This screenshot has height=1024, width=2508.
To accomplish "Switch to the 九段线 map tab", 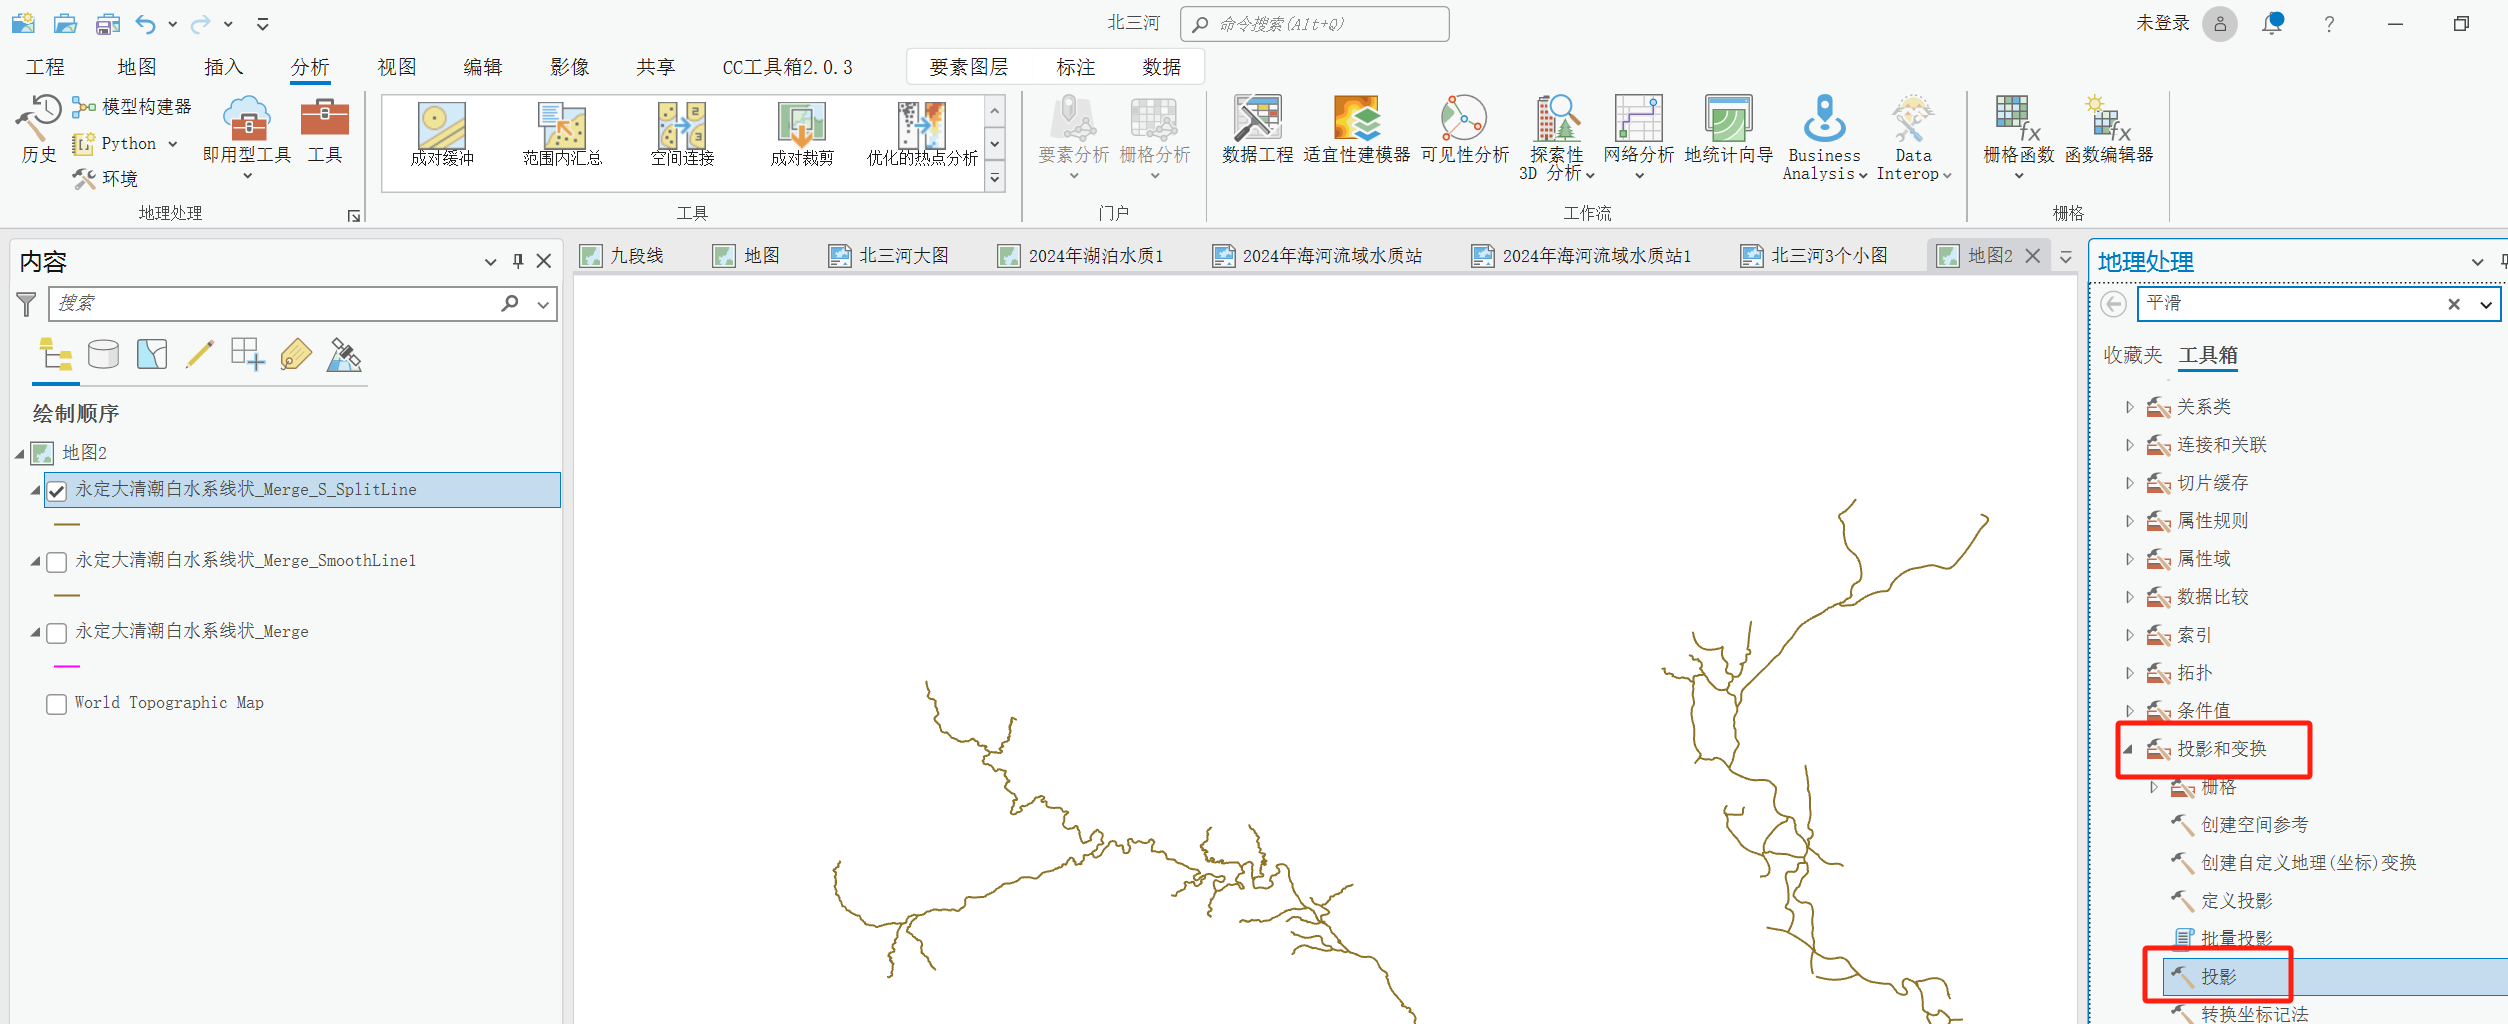I will point(622,256).
